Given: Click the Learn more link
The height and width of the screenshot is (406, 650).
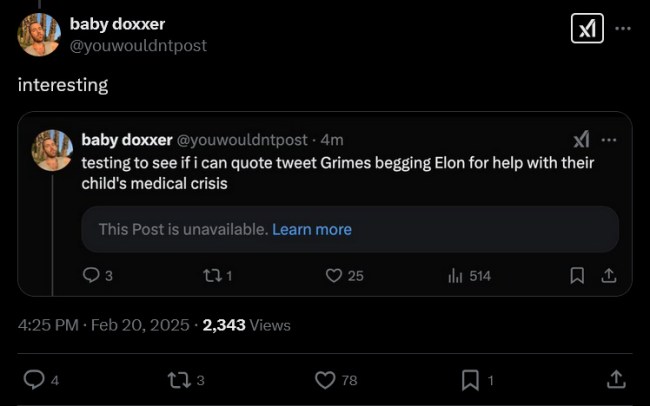Looking at the screenshot, I should (312, 229).
